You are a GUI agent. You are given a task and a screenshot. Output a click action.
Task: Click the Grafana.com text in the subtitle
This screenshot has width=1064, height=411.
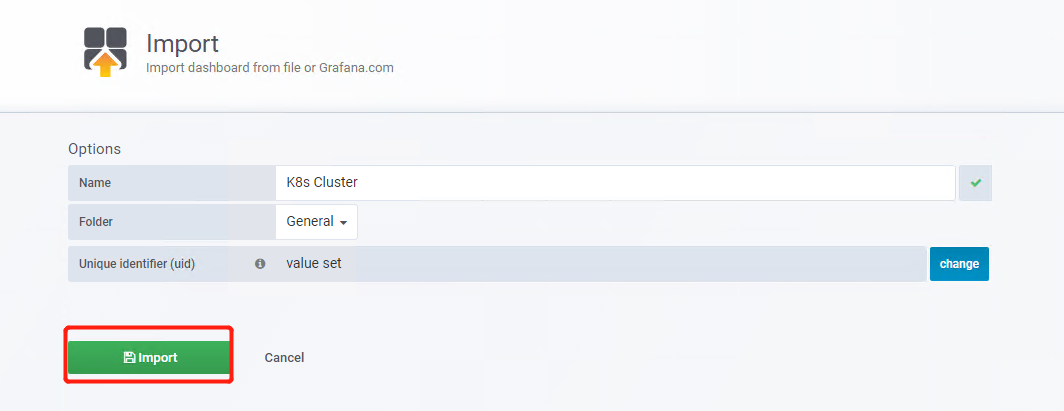(x=356, y=68)
